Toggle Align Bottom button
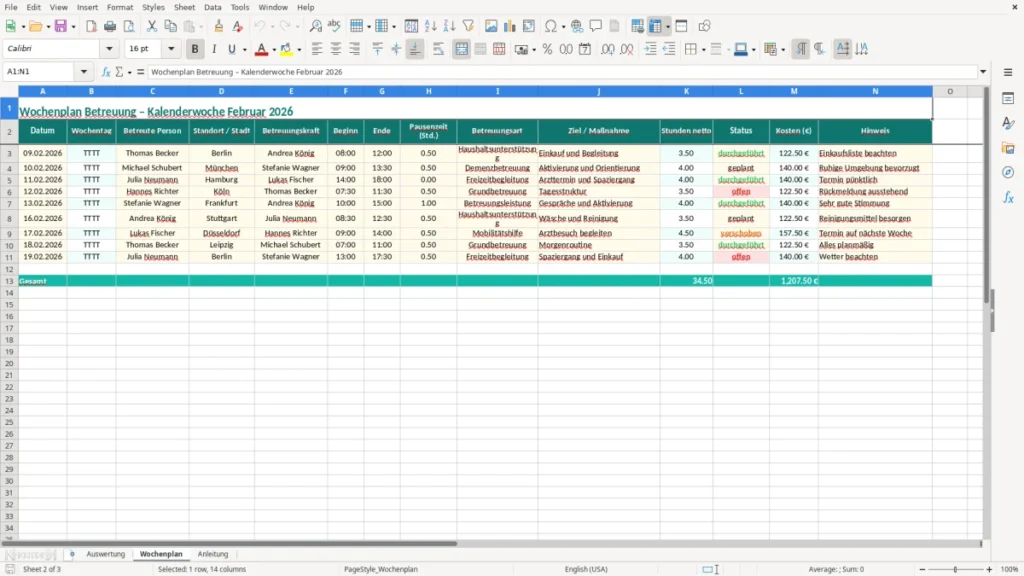 415,49
